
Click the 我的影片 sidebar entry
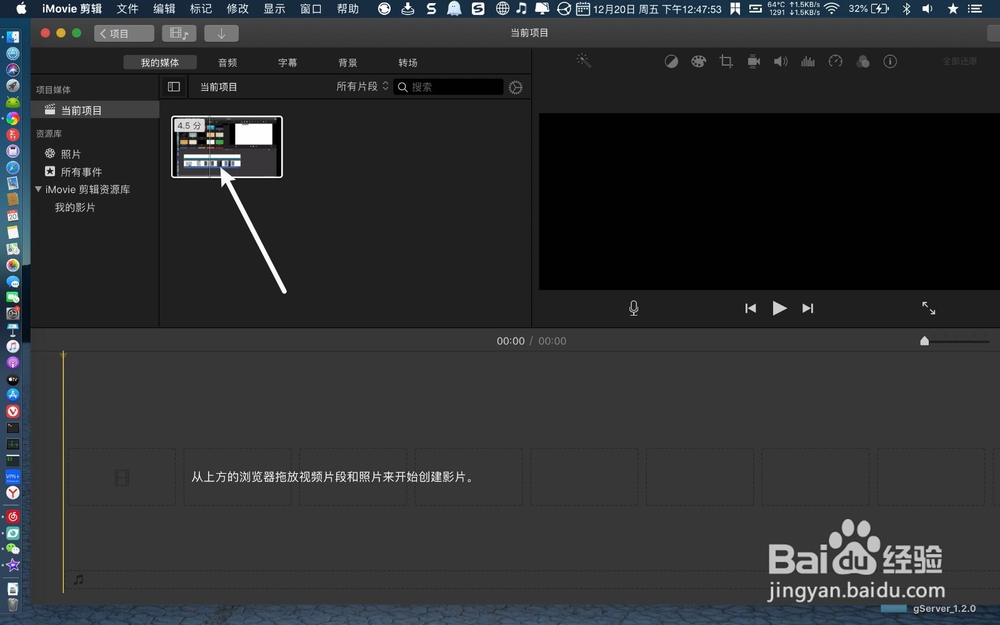tap(74, 207)
